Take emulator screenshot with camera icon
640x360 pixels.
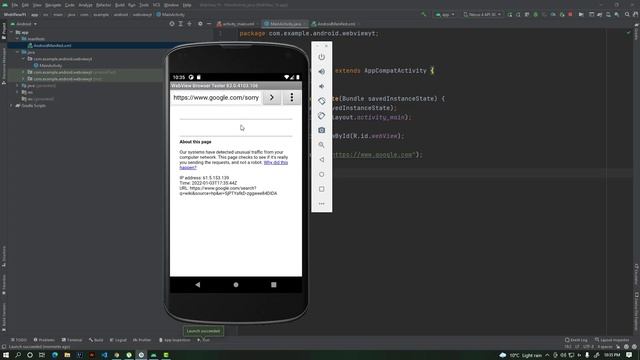pyautogui.click(x=322, y=130)
